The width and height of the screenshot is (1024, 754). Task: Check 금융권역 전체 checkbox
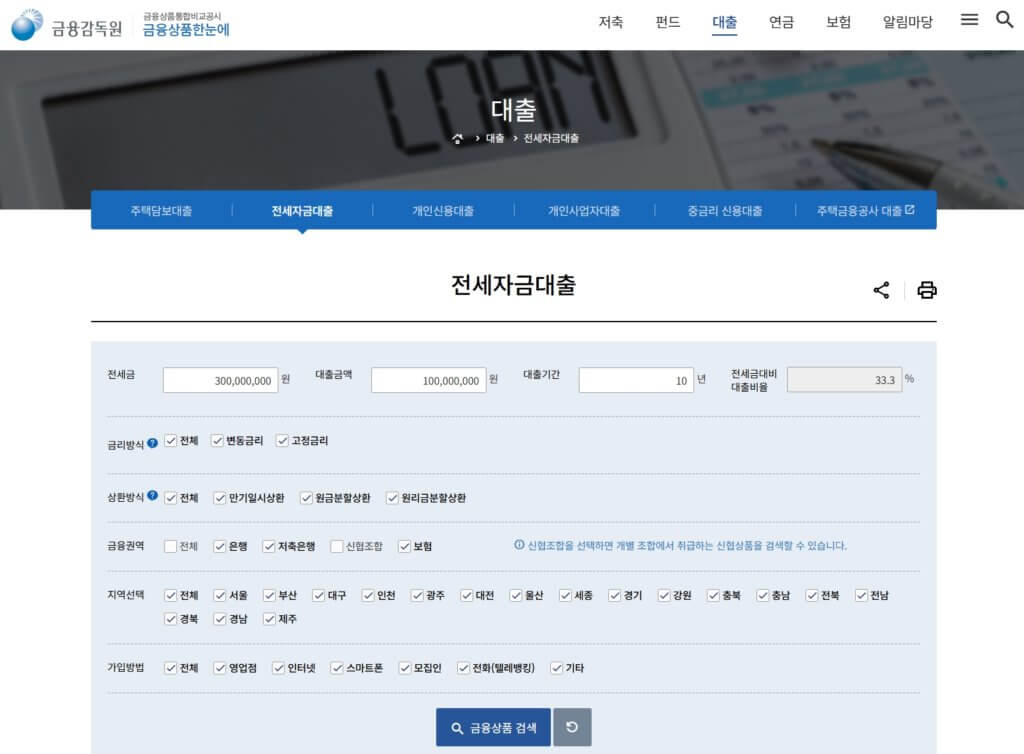click(170, 546)
